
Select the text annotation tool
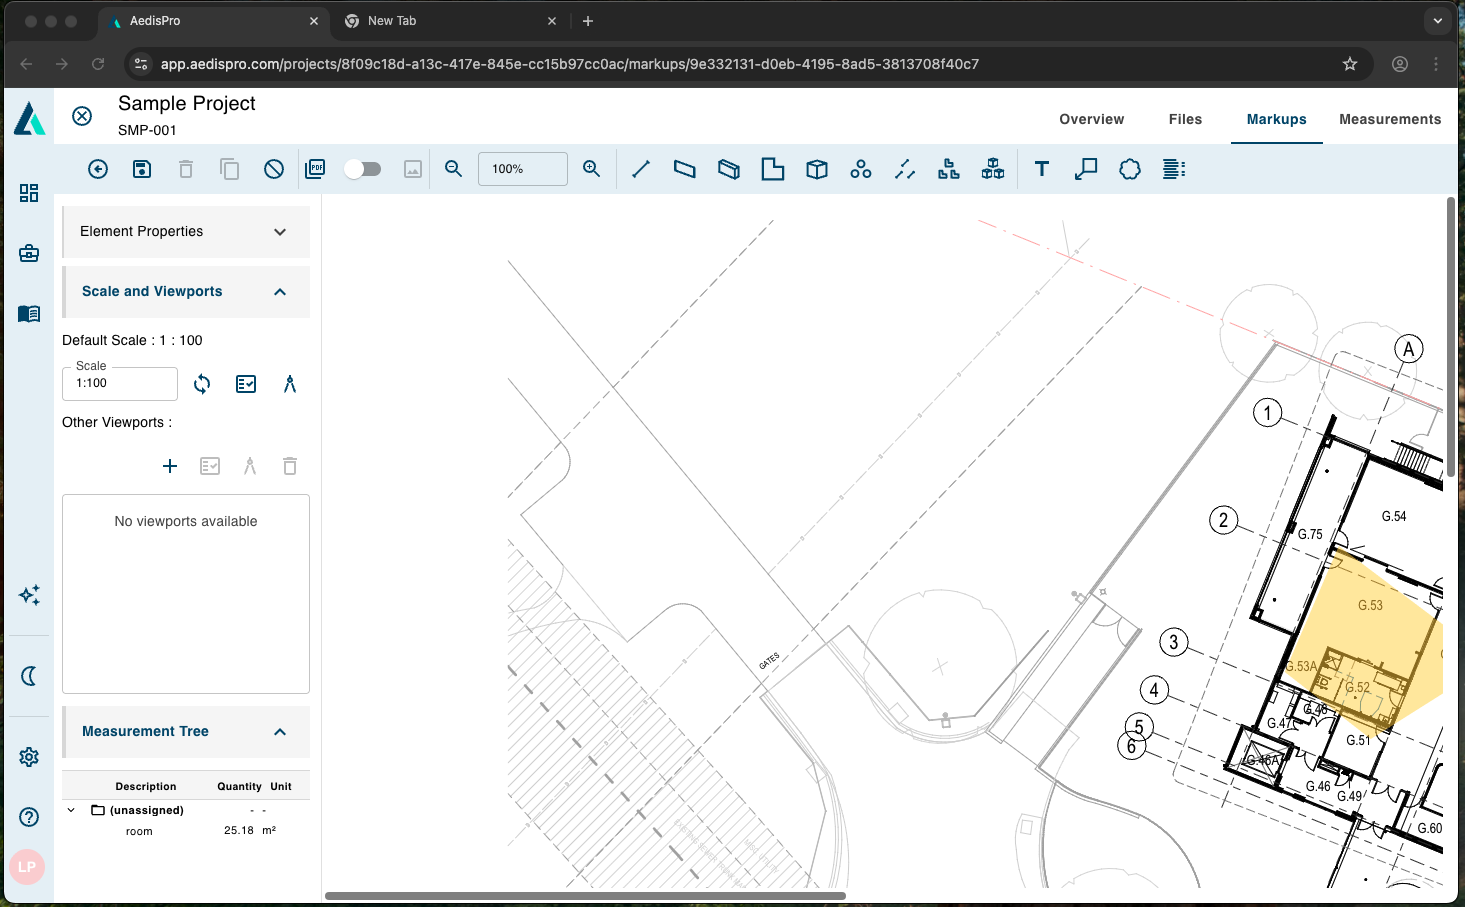(1042, 169)
